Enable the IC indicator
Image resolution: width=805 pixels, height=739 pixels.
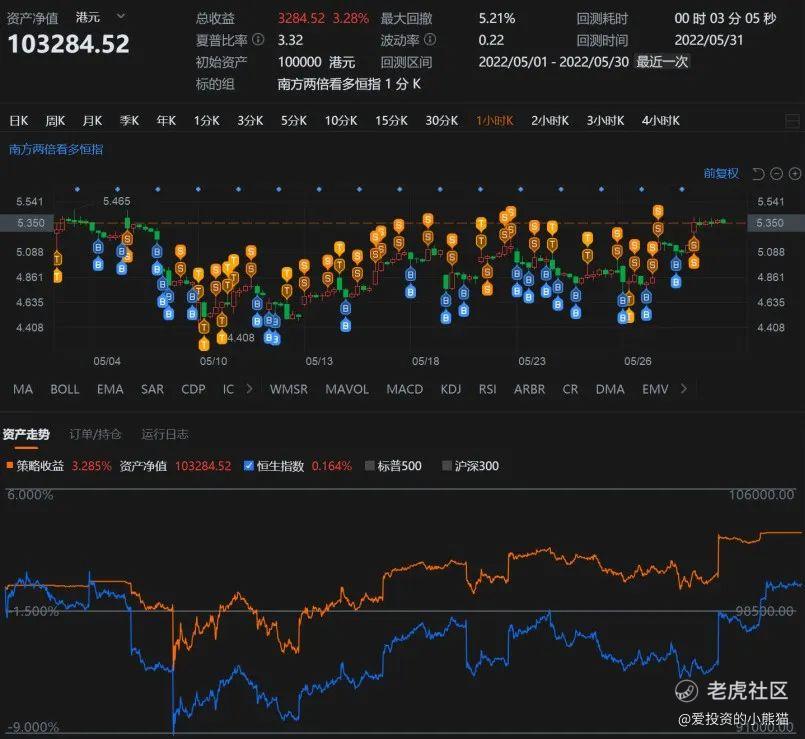coord(228,389)
